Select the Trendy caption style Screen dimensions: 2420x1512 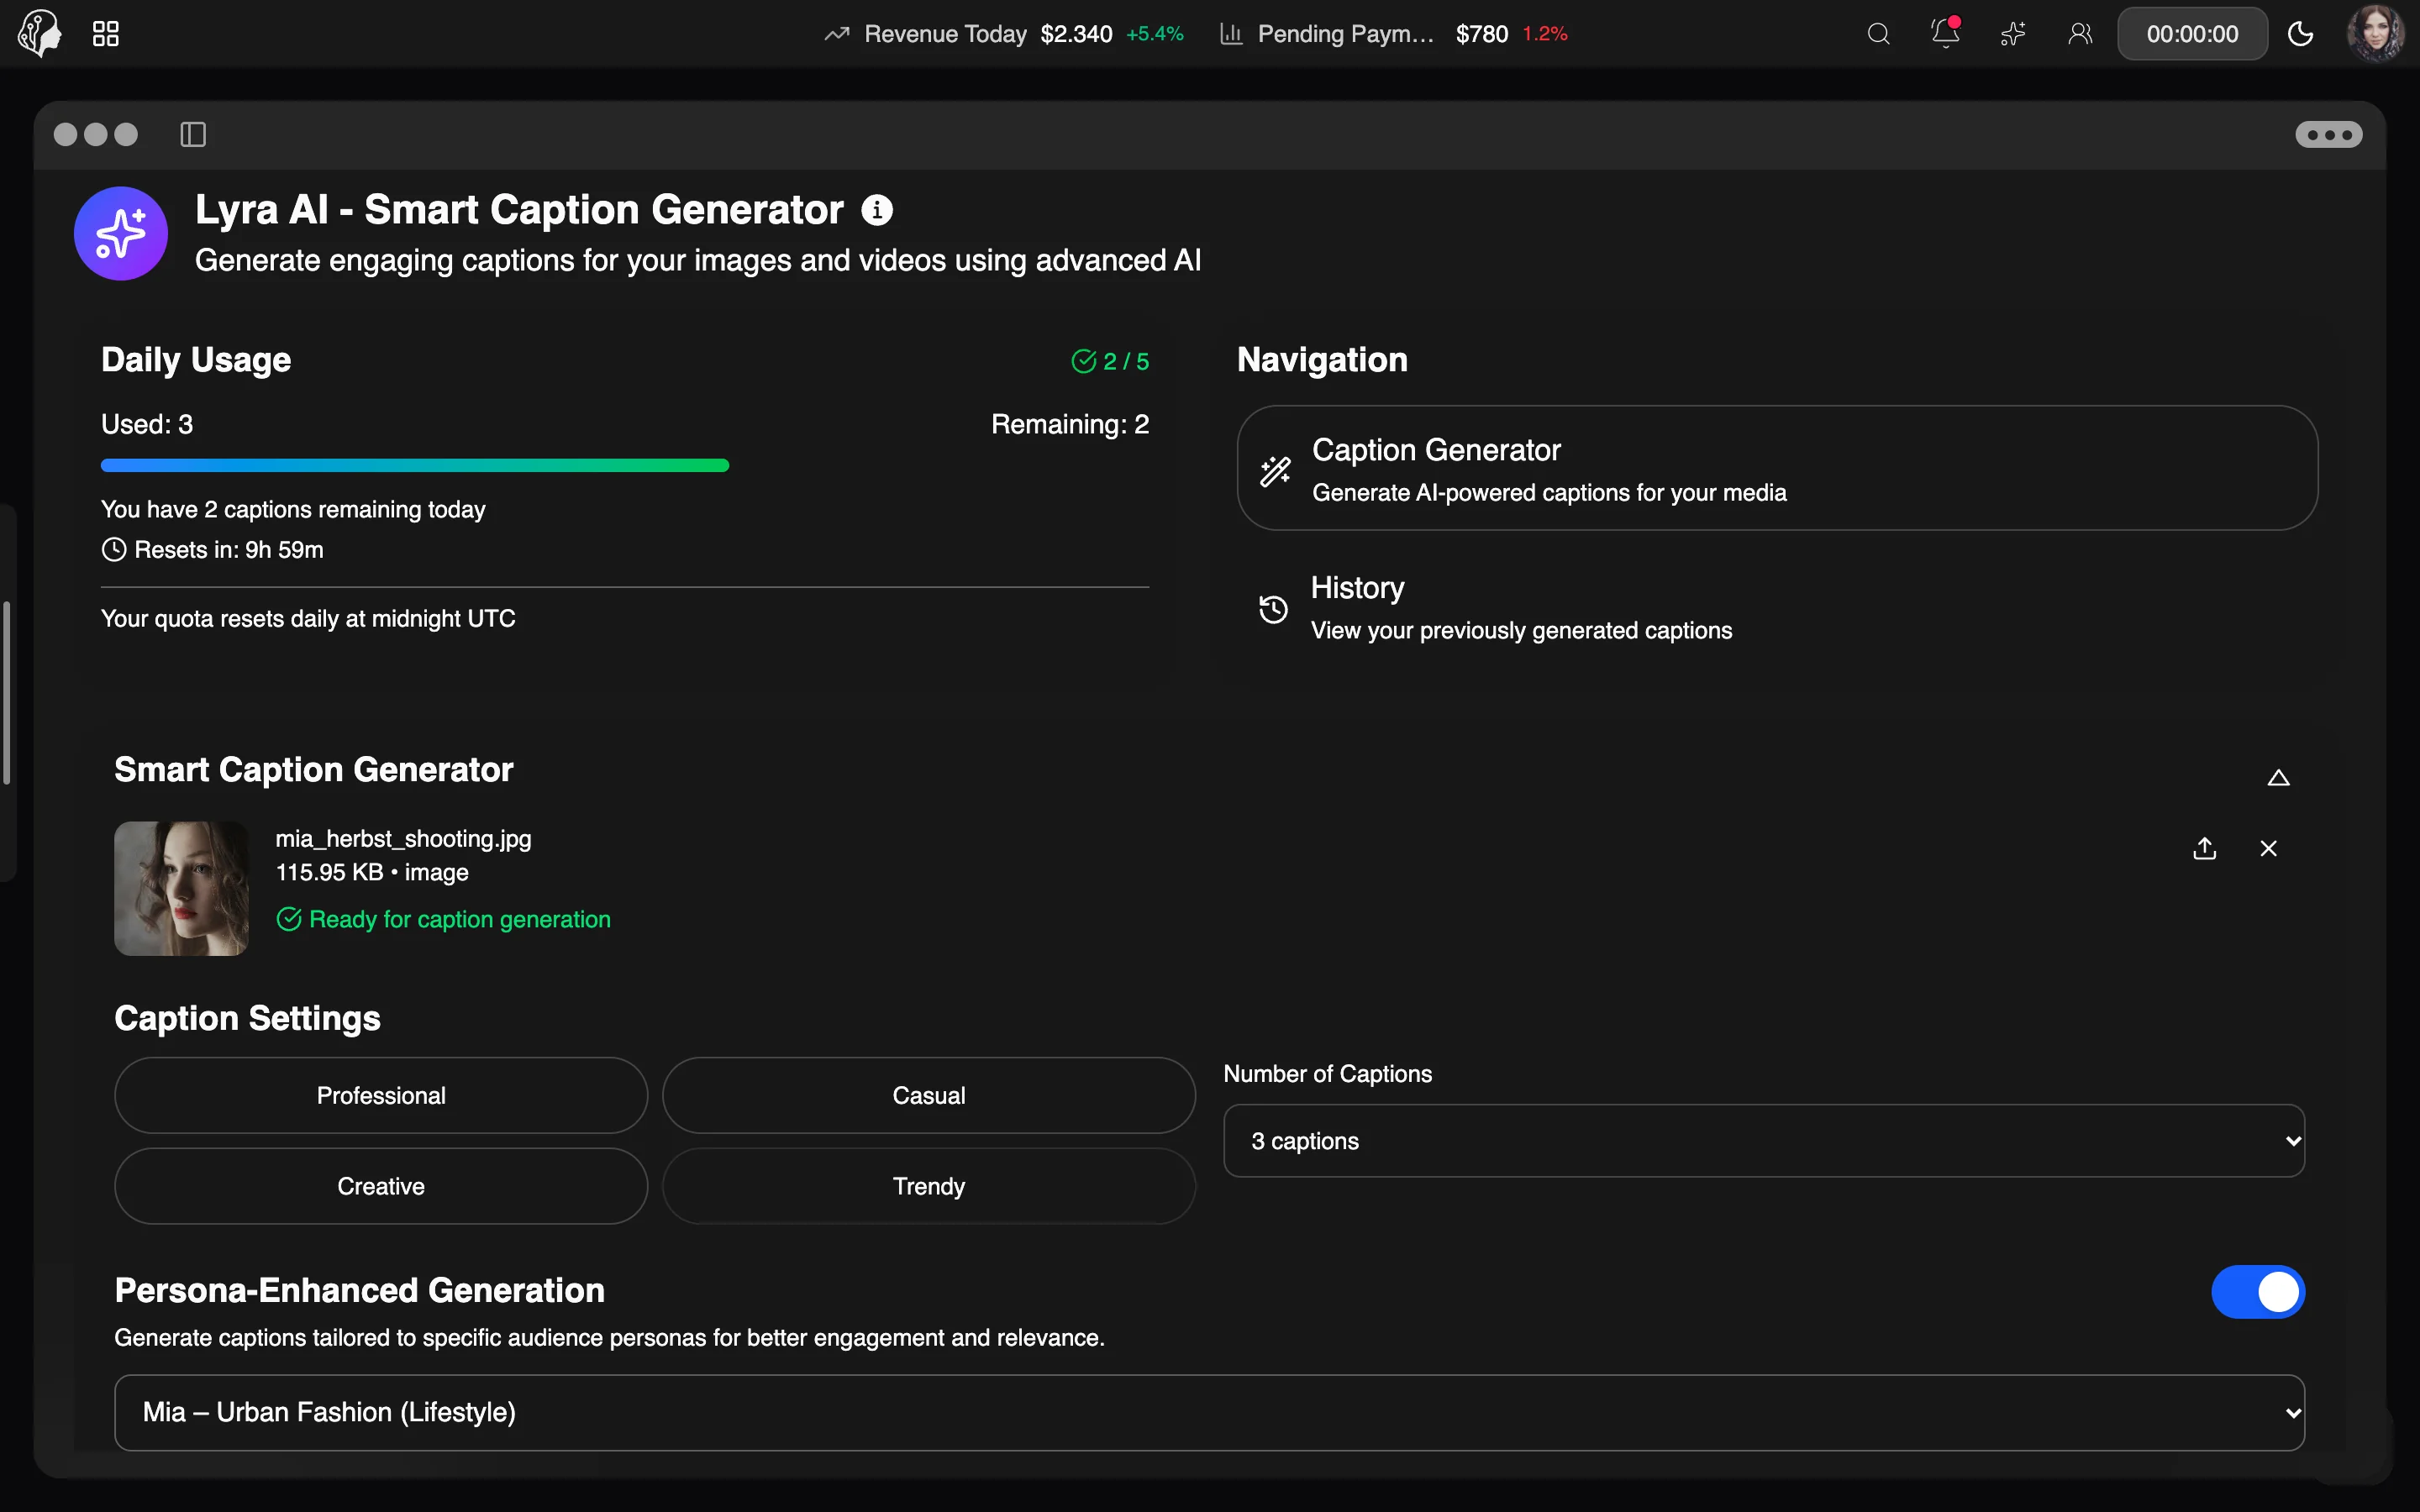(x=928, y=1186)
